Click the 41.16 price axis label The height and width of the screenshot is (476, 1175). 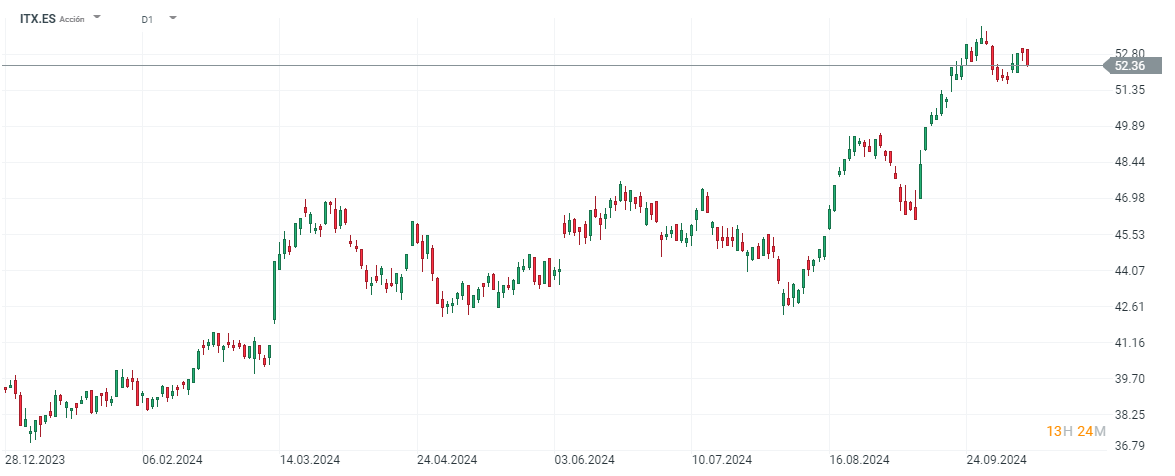(x=1130, y=343)
